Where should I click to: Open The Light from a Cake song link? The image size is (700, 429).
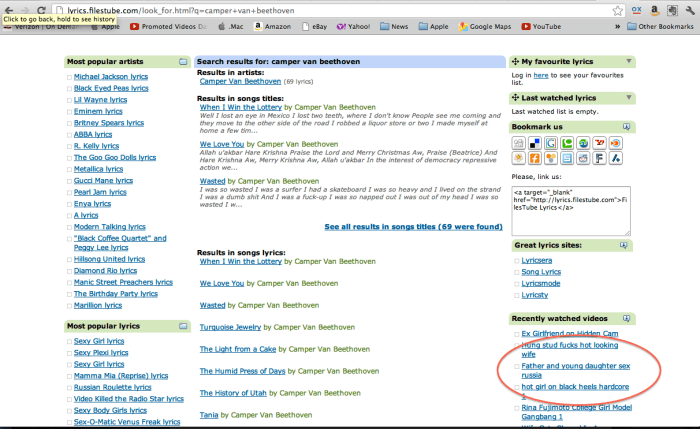point(238,349)
